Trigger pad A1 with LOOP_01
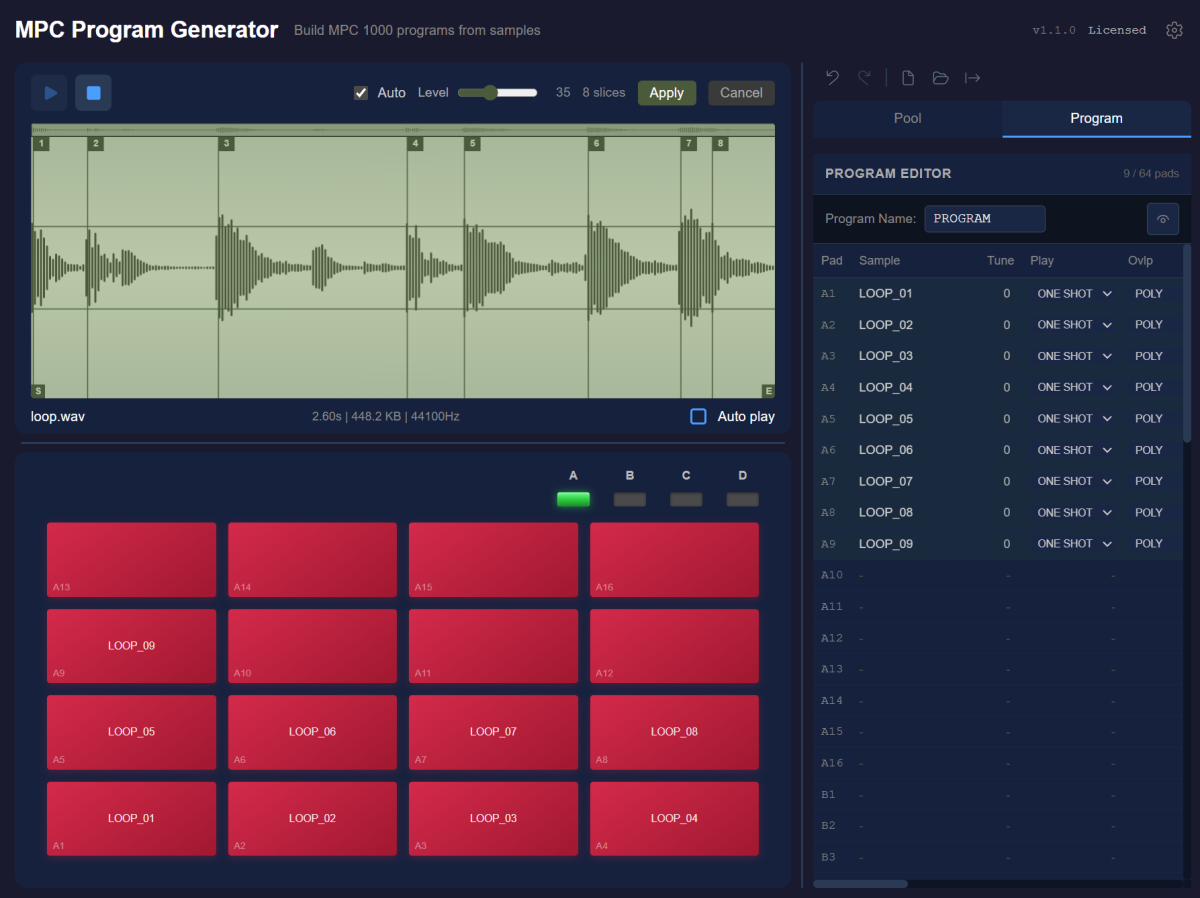This screenshot has height=898, width=1200. tap(131, 819)
